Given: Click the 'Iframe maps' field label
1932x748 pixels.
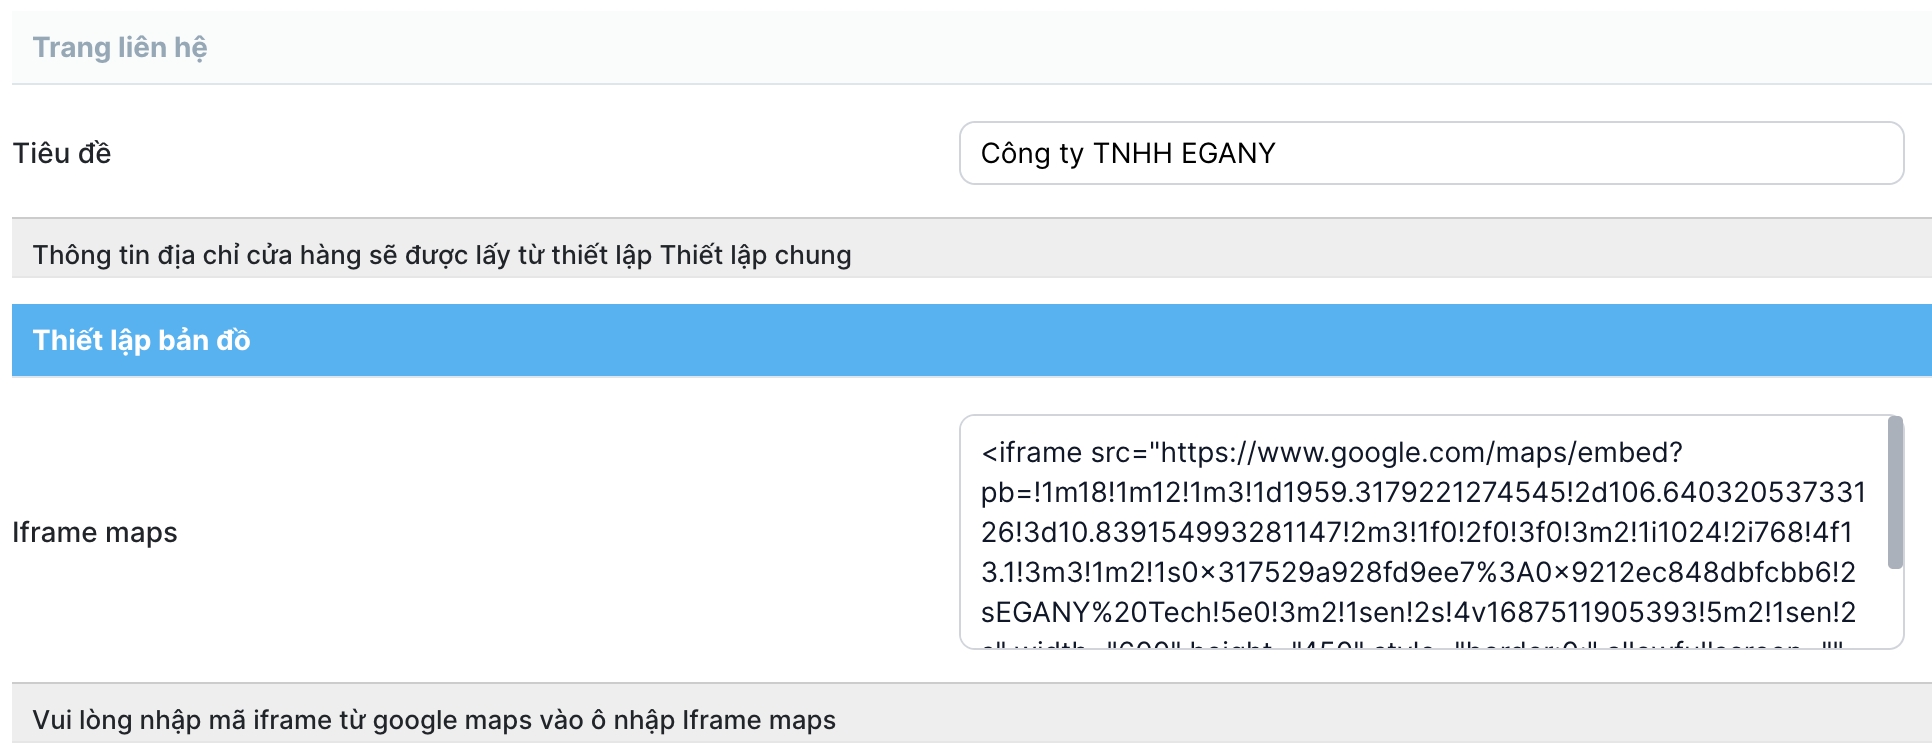Looking at the screenshot, I should point(95,532).
